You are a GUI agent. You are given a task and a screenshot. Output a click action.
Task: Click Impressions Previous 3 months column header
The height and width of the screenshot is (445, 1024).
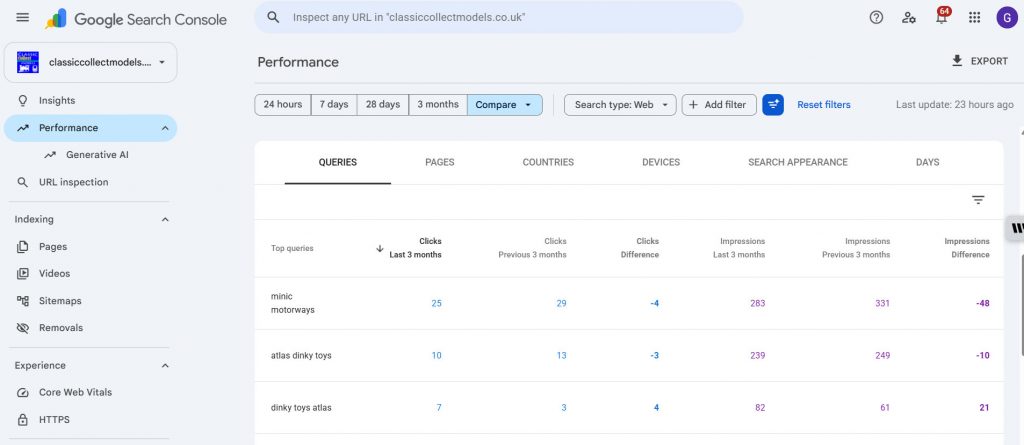tap(856, 248)
